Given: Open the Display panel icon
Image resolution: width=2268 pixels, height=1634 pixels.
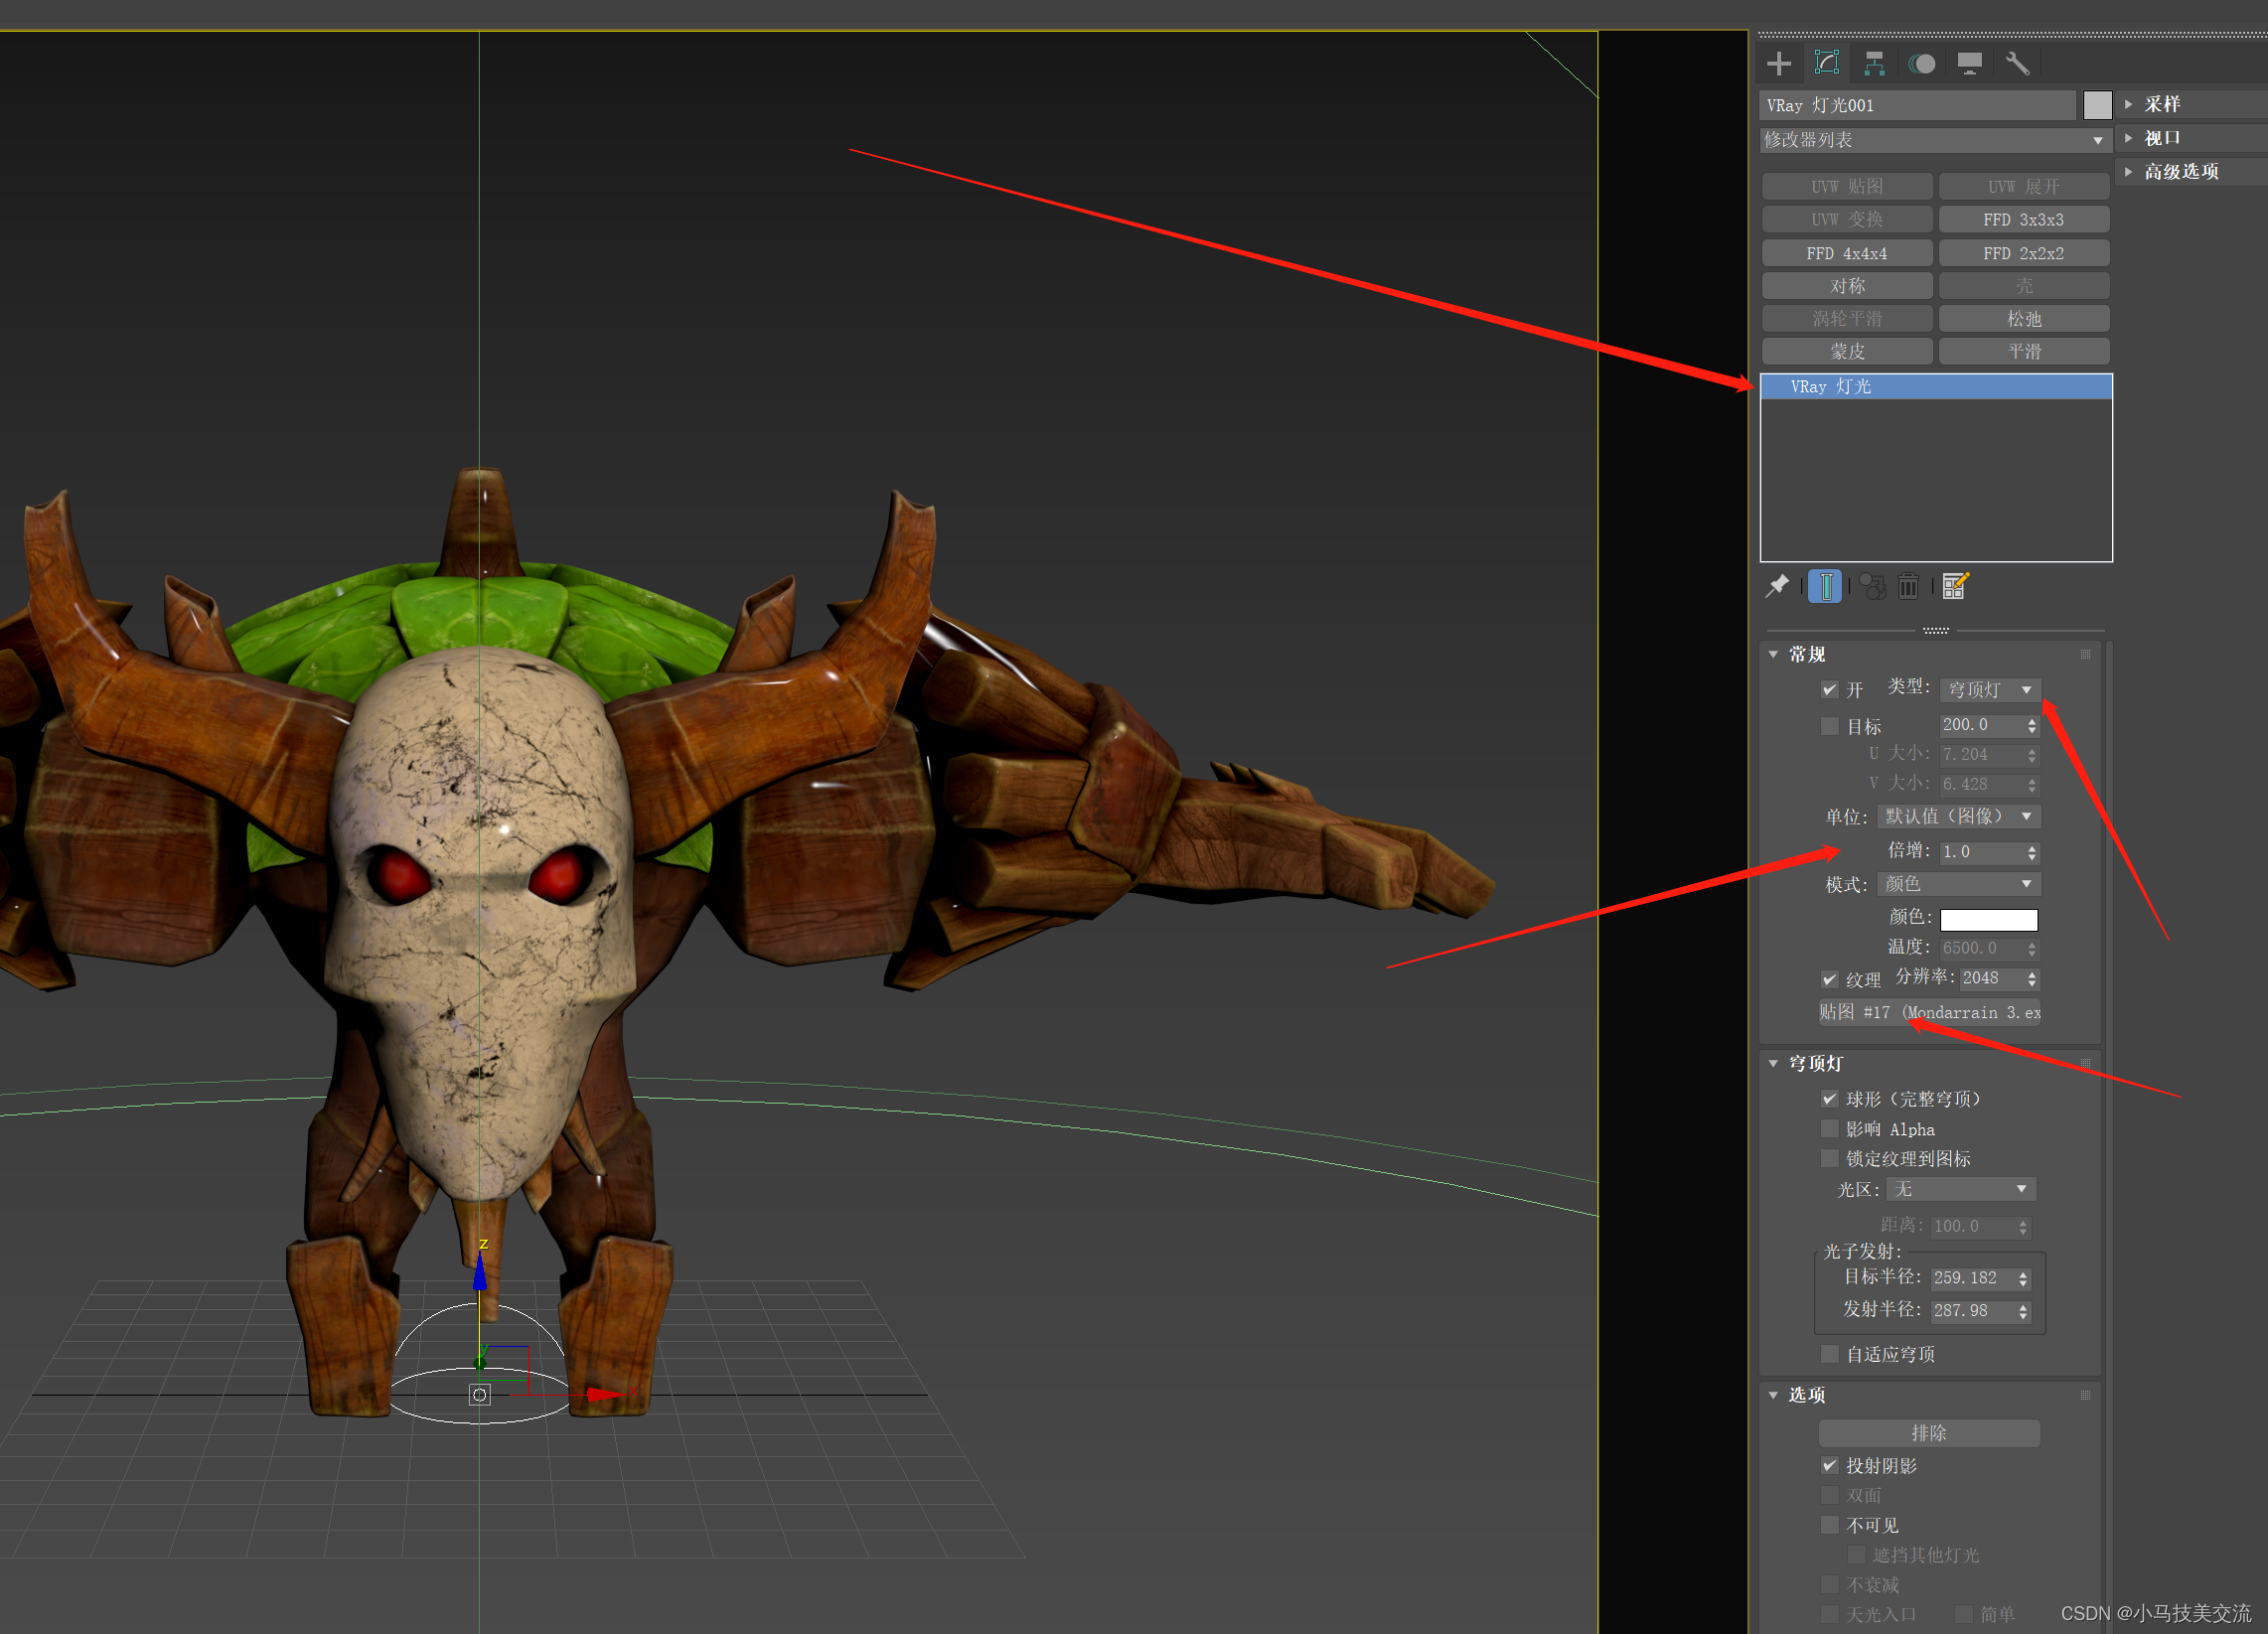Looking at the screenshot, I should [1969, 64].
